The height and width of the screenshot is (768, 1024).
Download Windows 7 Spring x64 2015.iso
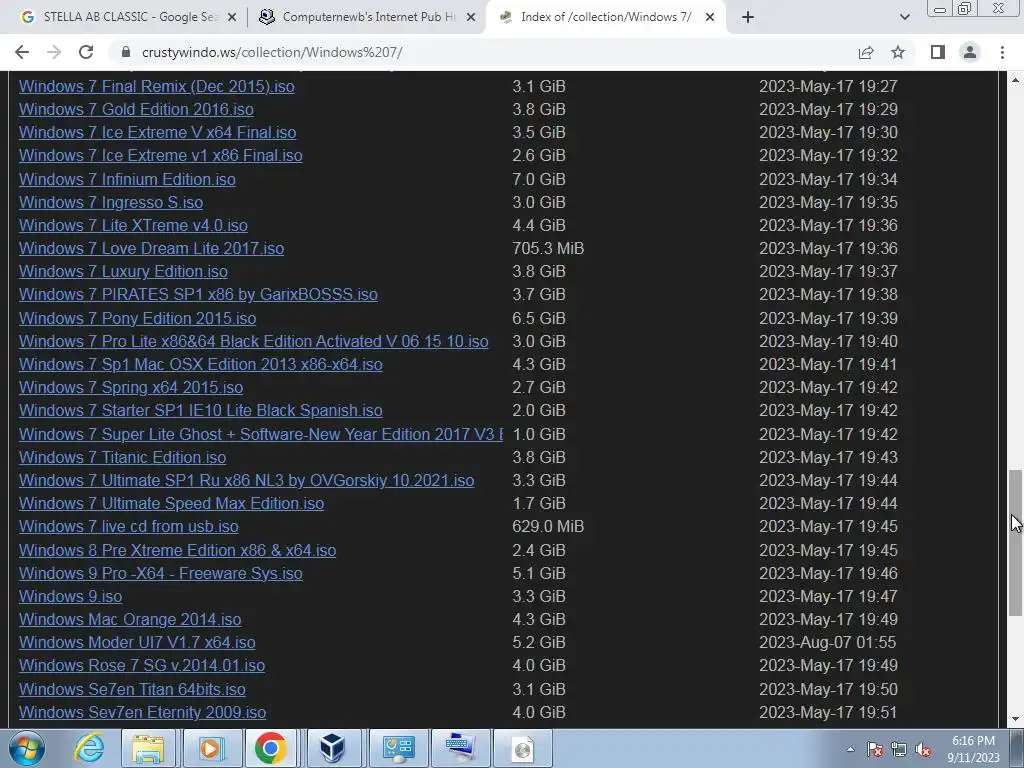click(x=131, y=387)
